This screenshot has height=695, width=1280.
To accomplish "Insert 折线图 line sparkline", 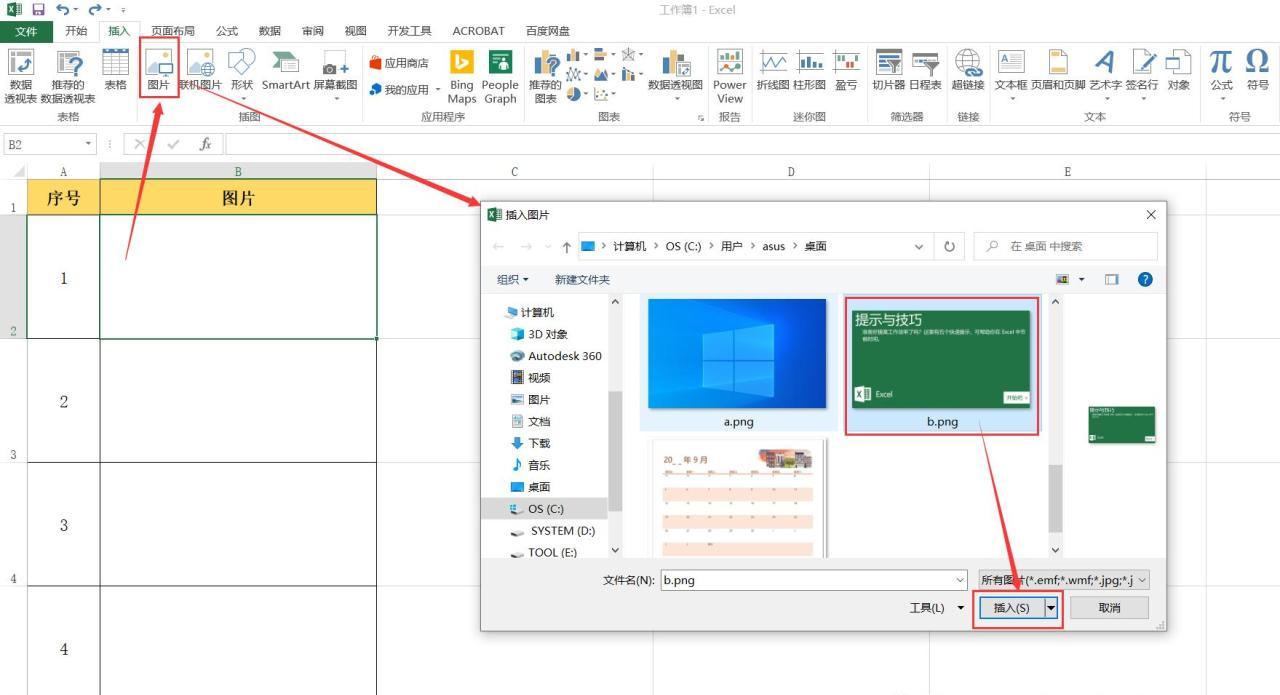I will coord(773,70).
